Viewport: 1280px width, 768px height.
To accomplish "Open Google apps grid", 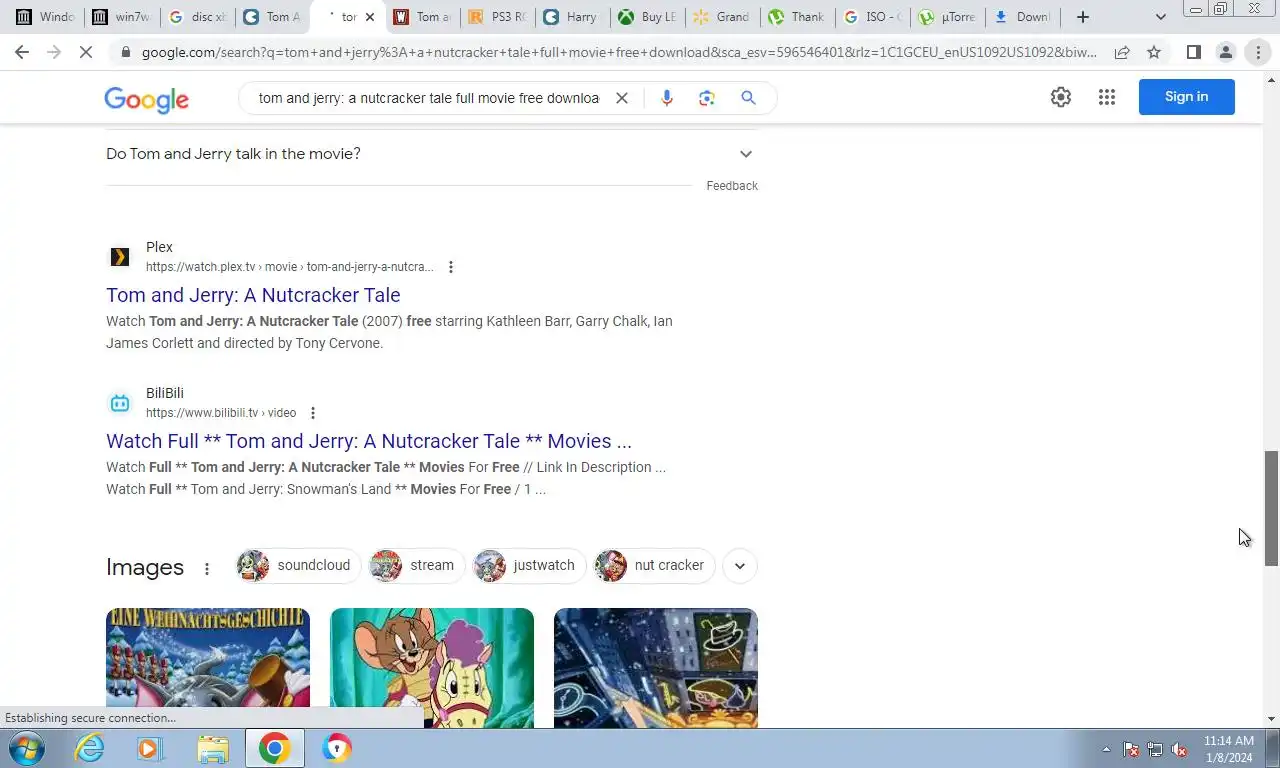I will tap(1106, 97).
